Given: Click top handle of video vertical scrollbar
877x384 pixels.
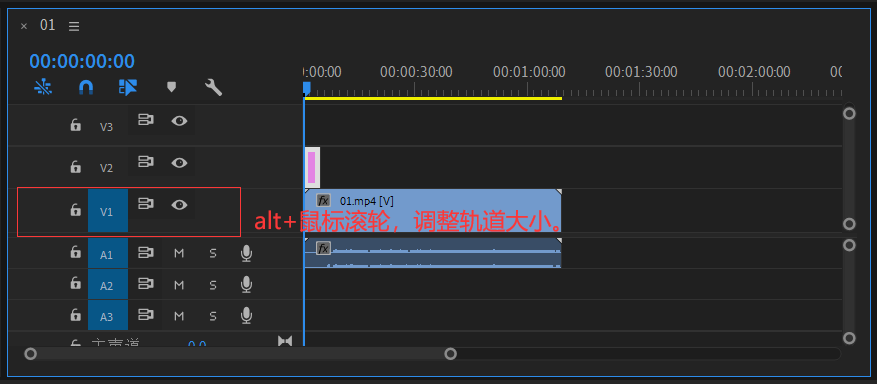Looking at the screenshot, I should (x=849, y=113).
